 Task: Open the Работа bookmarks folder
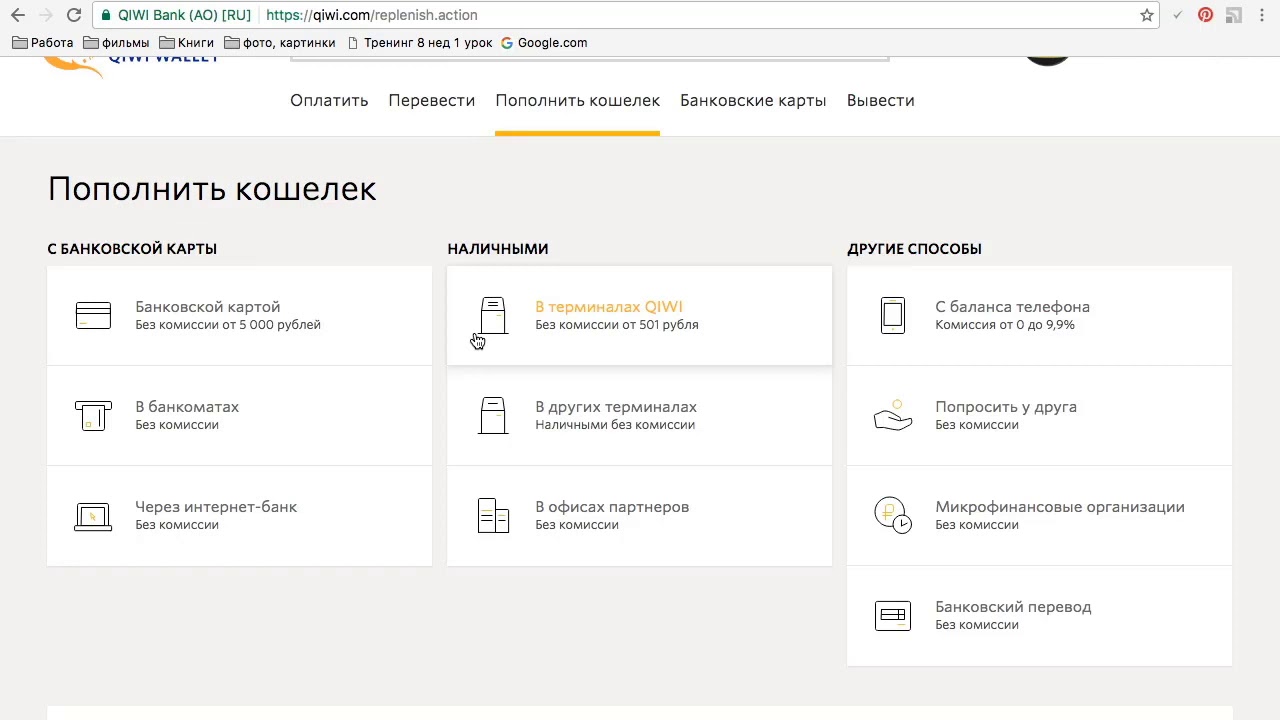point(43,43)
